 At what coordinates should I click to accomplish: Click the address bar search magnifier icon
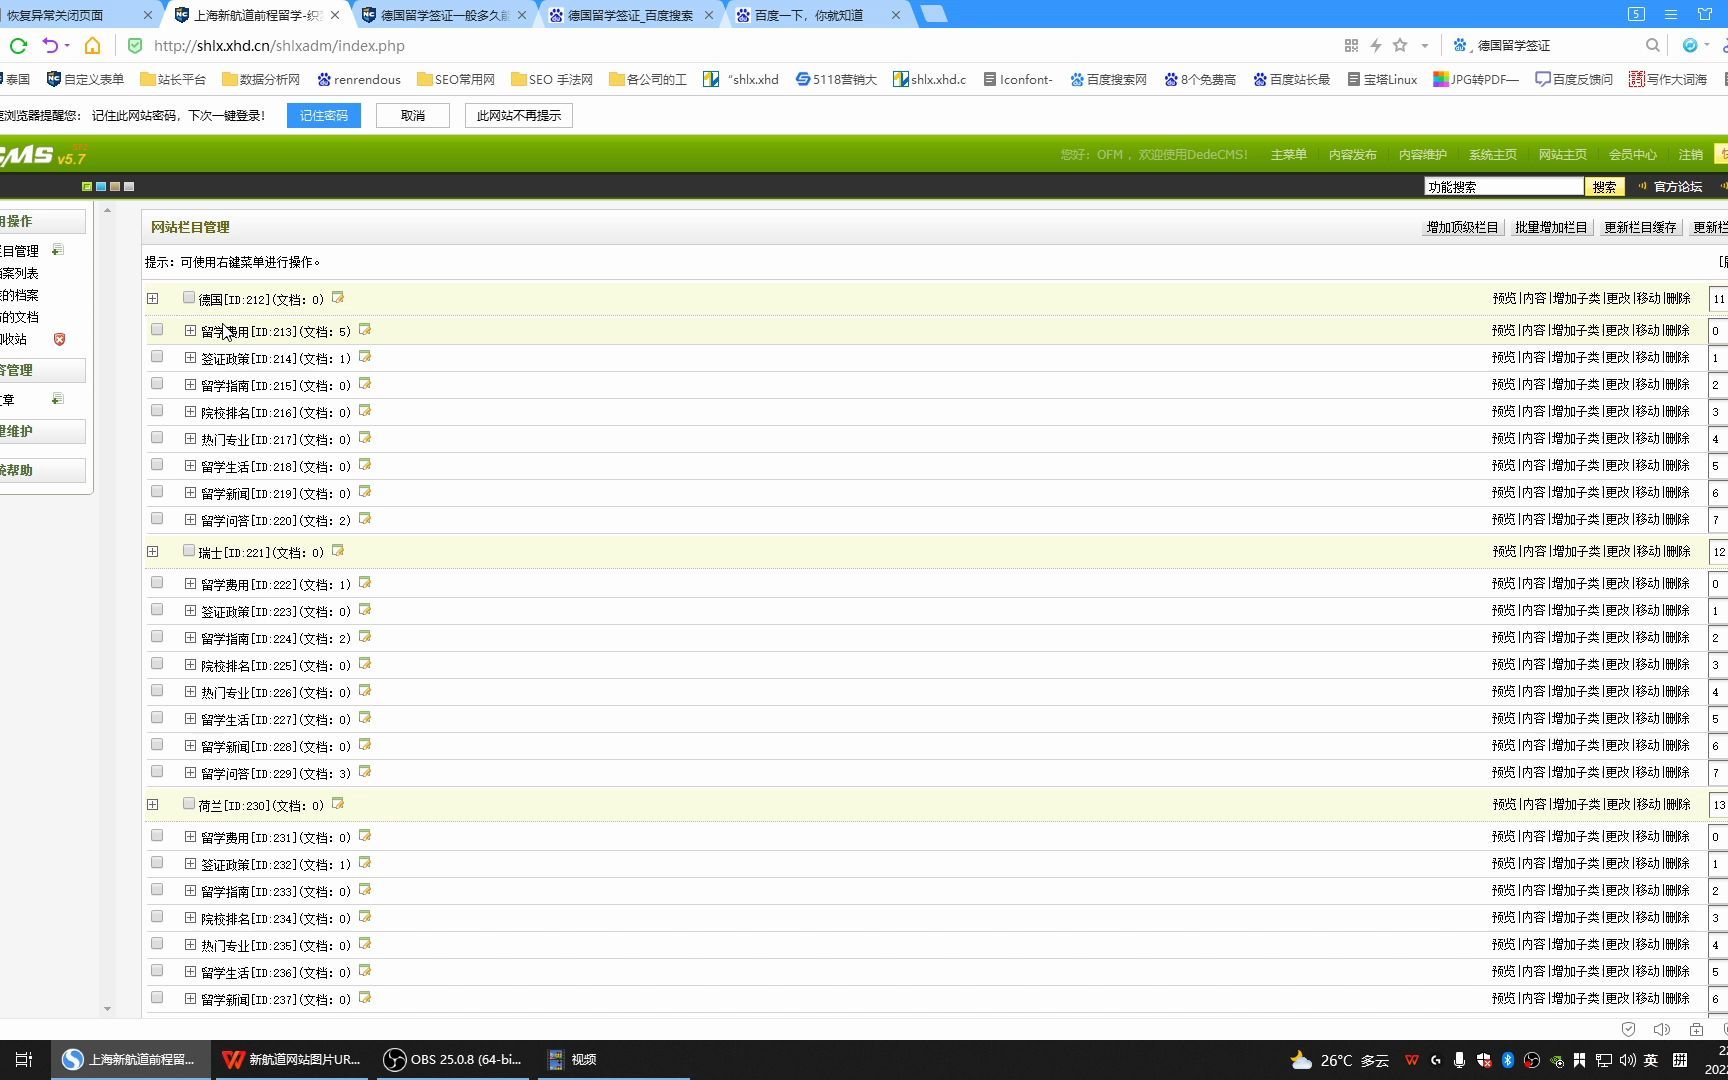pyautogui.click(x=1653, y=45)
